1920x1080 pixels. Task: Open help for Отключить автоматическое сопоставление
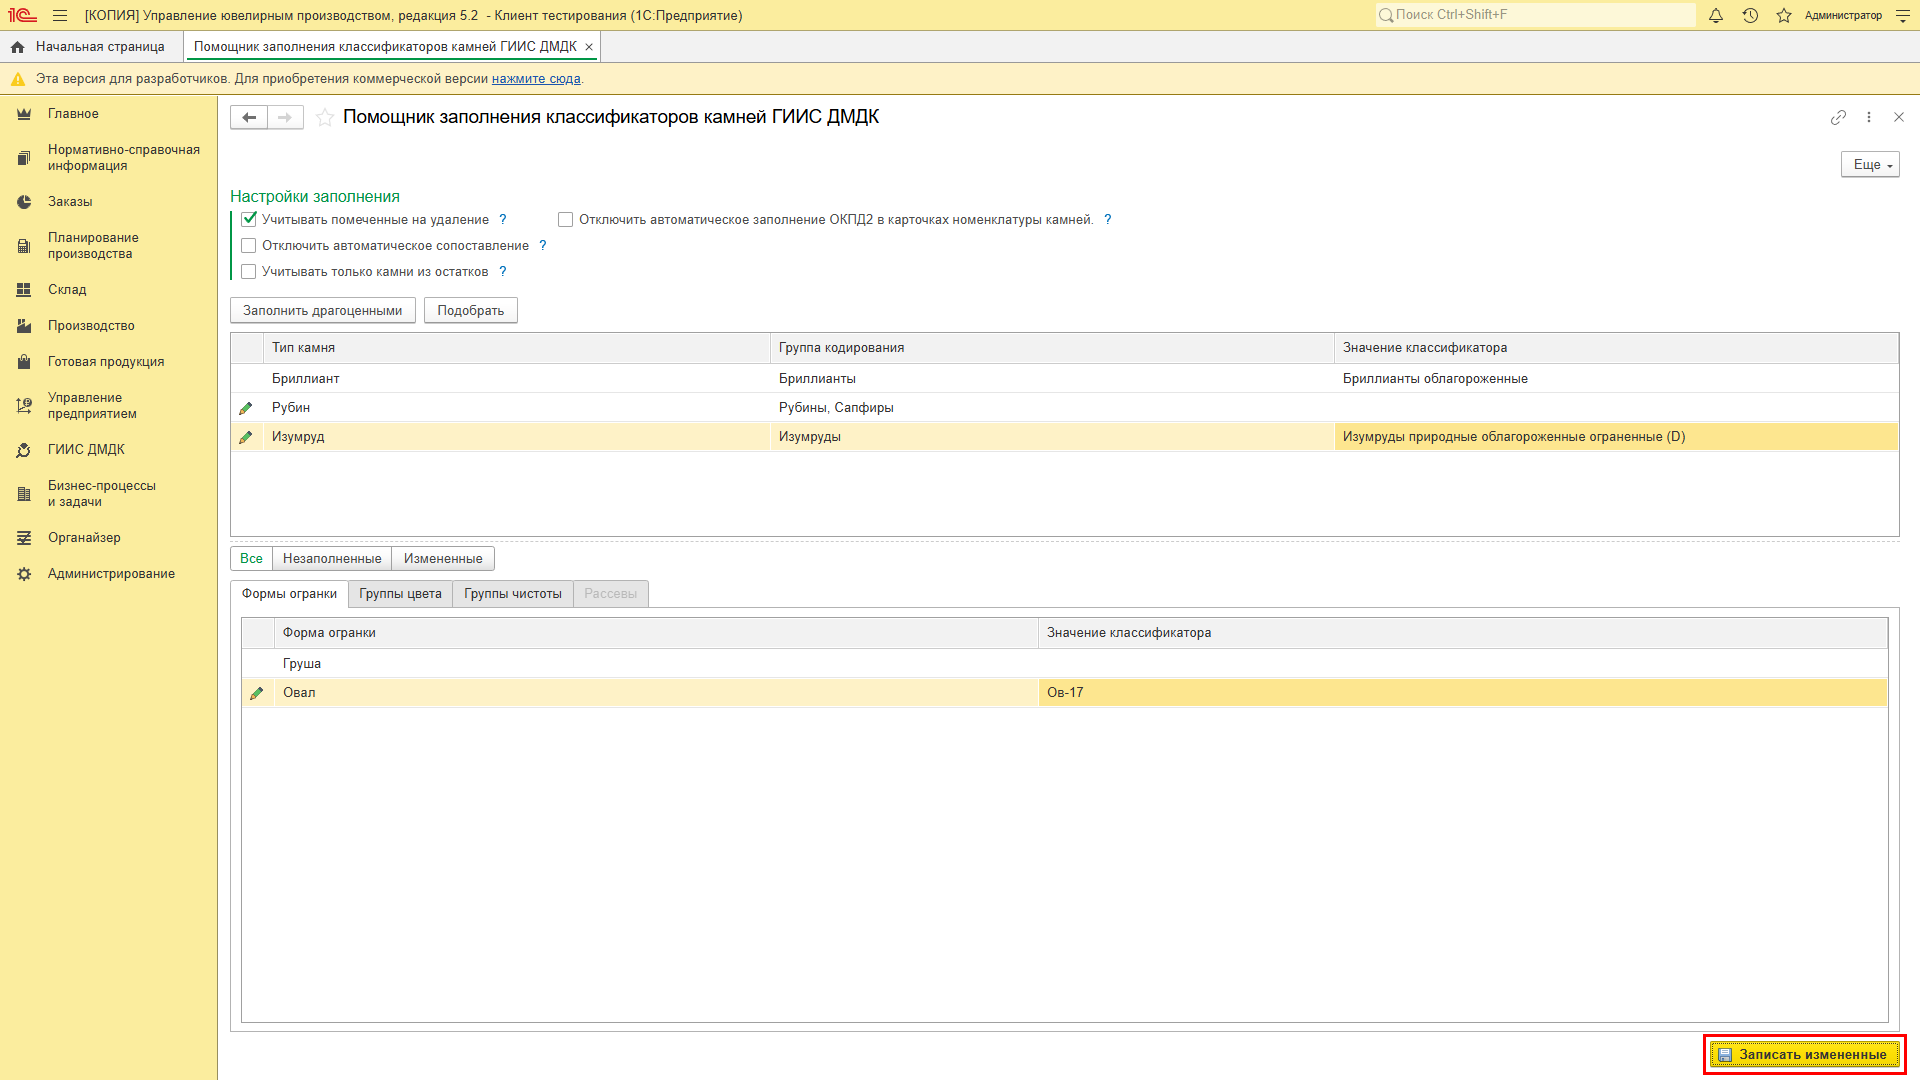coord(543,246)
